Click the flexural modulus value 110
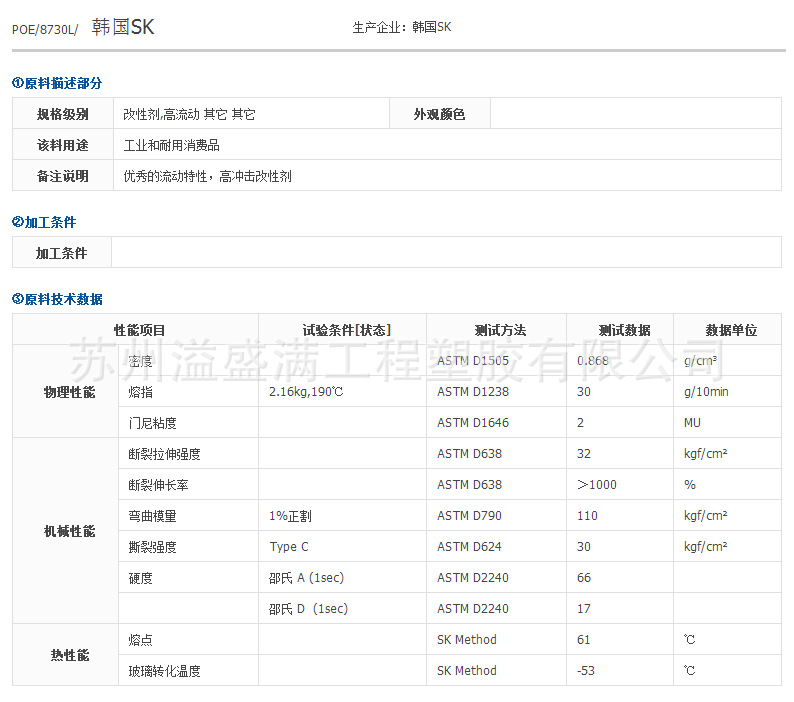The image size is (794, 702). (x=587, y=516)
